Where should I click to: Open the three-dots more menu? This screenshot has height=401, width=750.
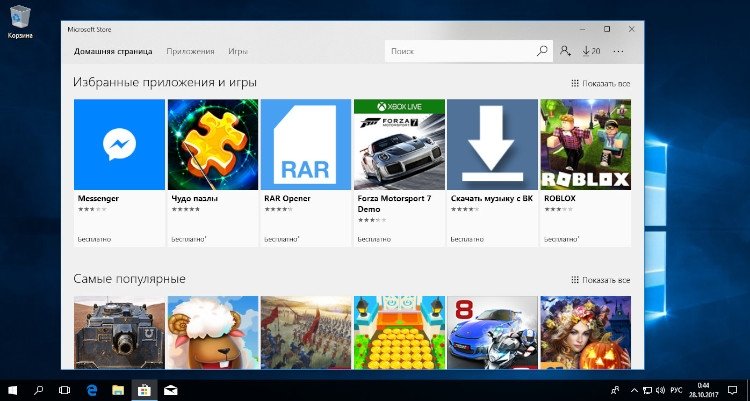coord(618,51)
